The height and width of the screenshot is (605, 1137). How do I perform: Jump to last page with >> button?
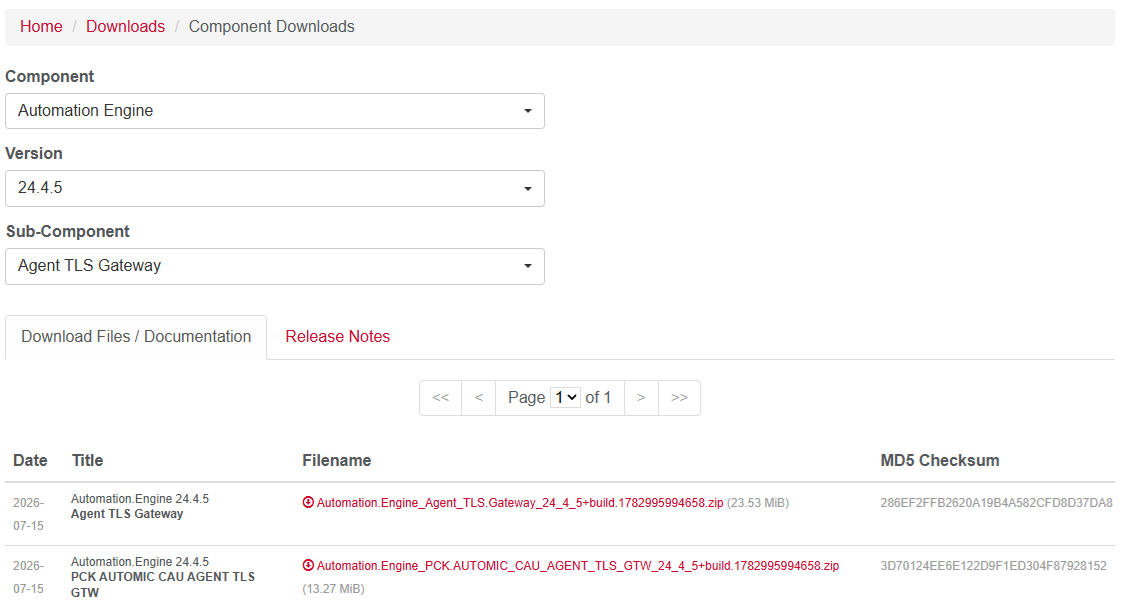click(679, 398)
